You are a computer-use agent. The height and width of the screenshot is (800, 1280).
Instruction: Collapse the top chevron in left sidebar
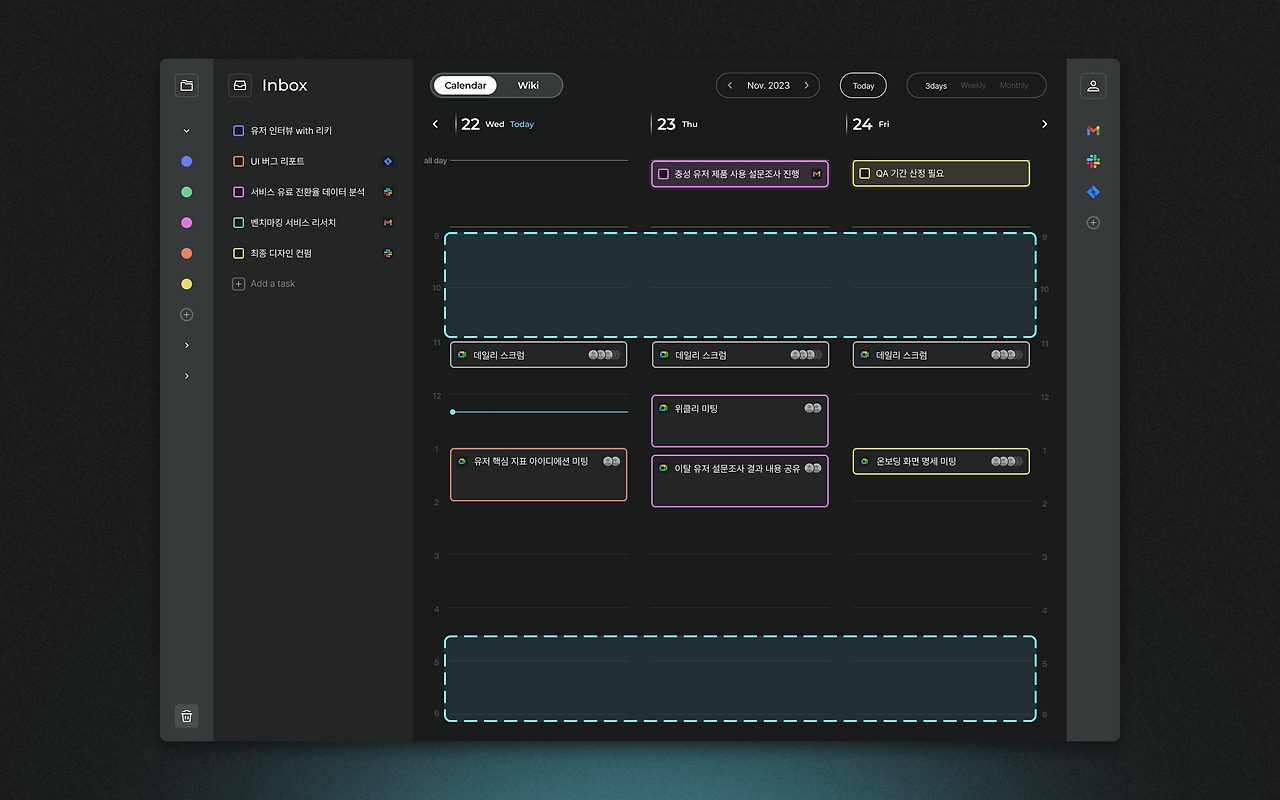(187, 131)
